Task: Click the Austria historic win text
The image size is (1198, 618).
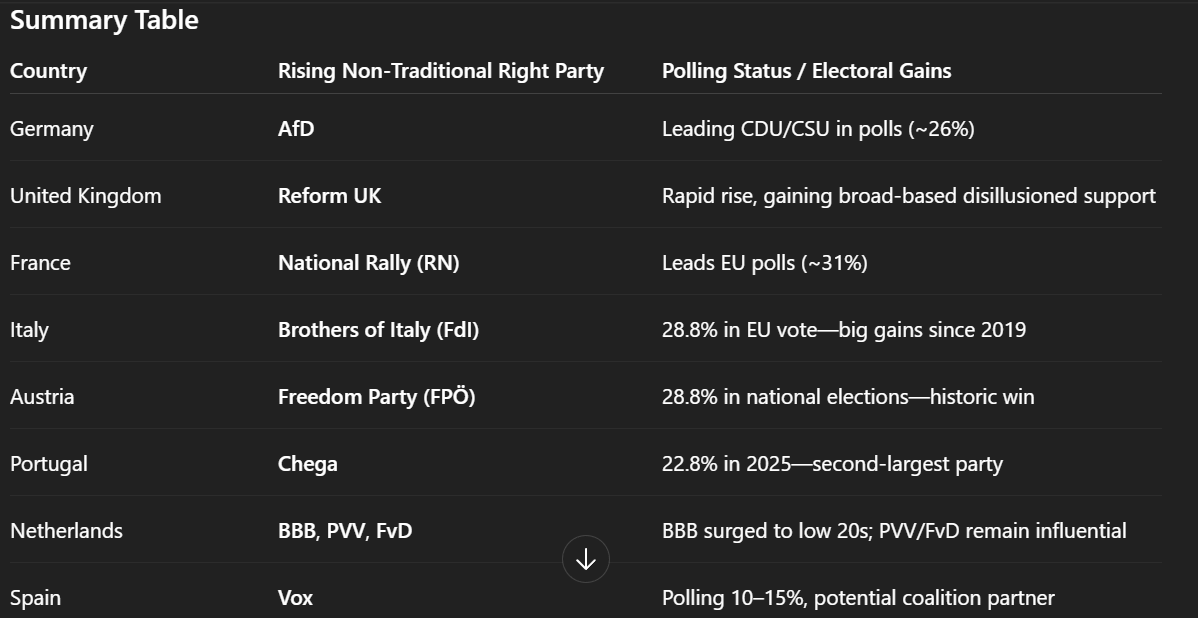Action: pyautogui.click(x=847, y=397)
